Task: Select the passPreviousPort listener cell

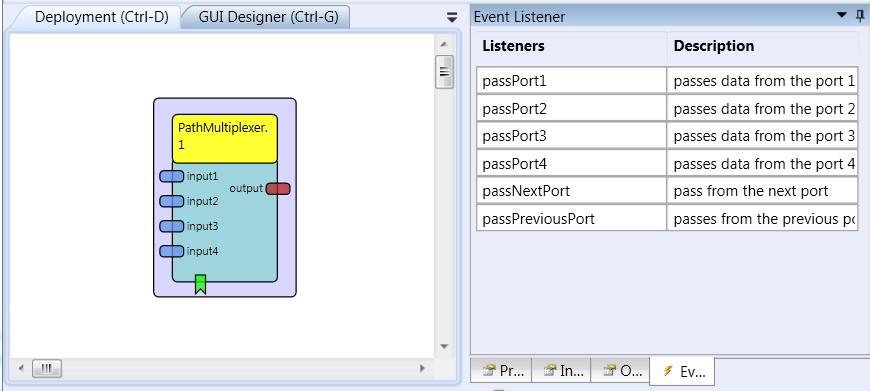Action: [571, 219]
